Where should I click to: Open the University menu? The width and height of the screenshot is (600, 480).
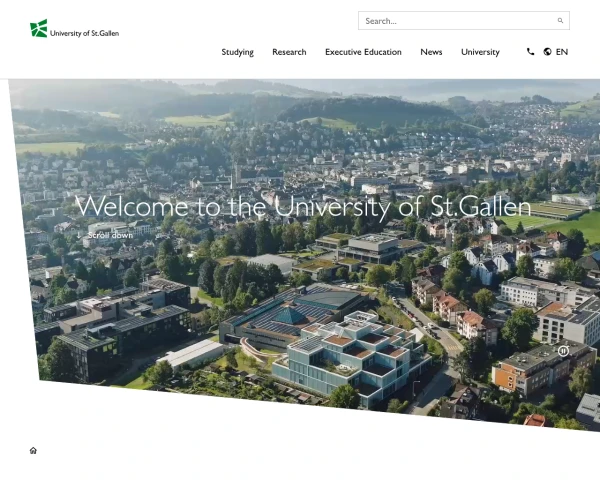pyautogui.click(x=480, y=52)
